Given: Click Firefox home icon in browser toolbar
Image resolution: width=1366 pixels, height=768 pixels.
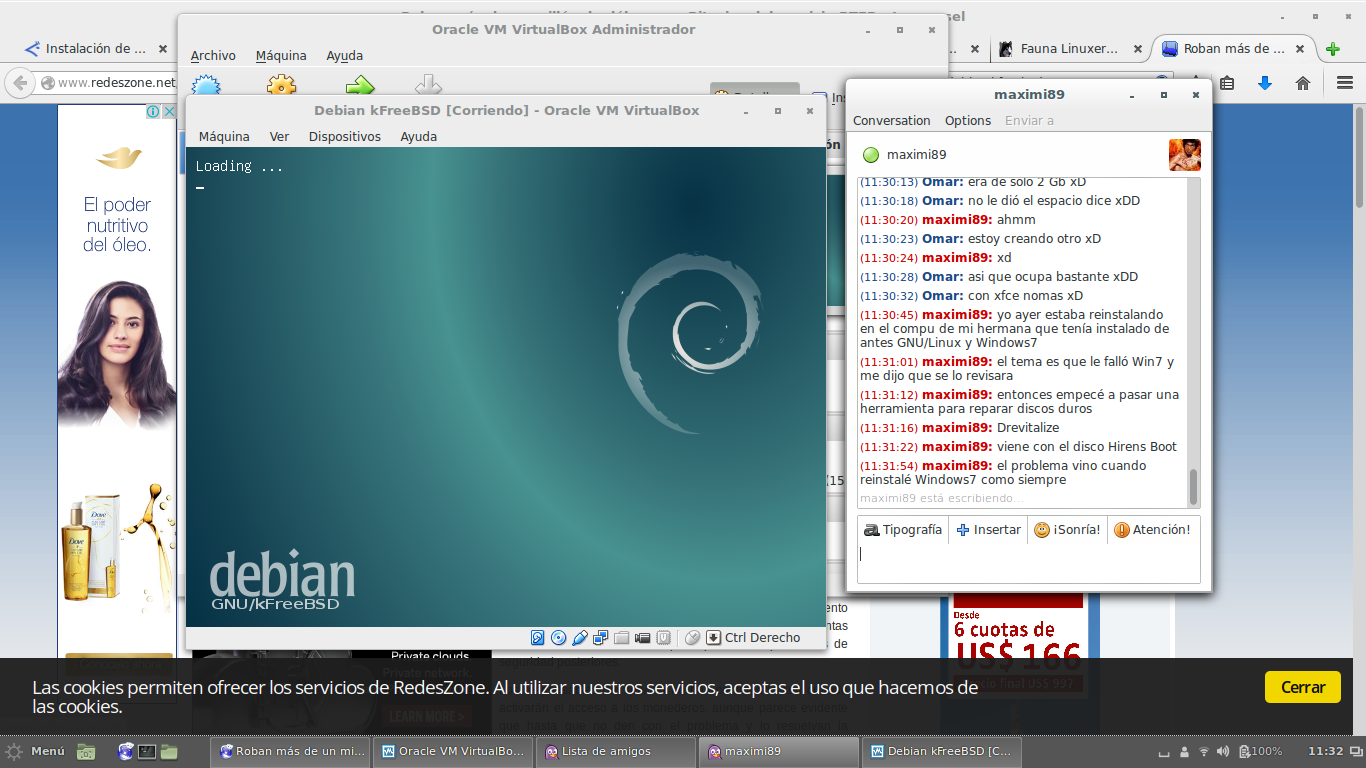Looking at the screenshot, I should [1303, 83].
